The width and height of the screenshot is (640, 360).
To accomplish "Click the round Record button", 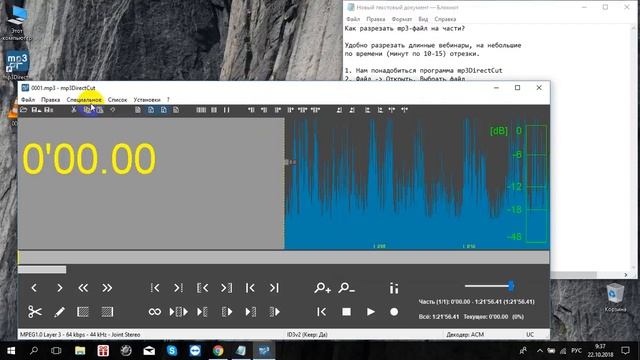I will pos(394,312).
